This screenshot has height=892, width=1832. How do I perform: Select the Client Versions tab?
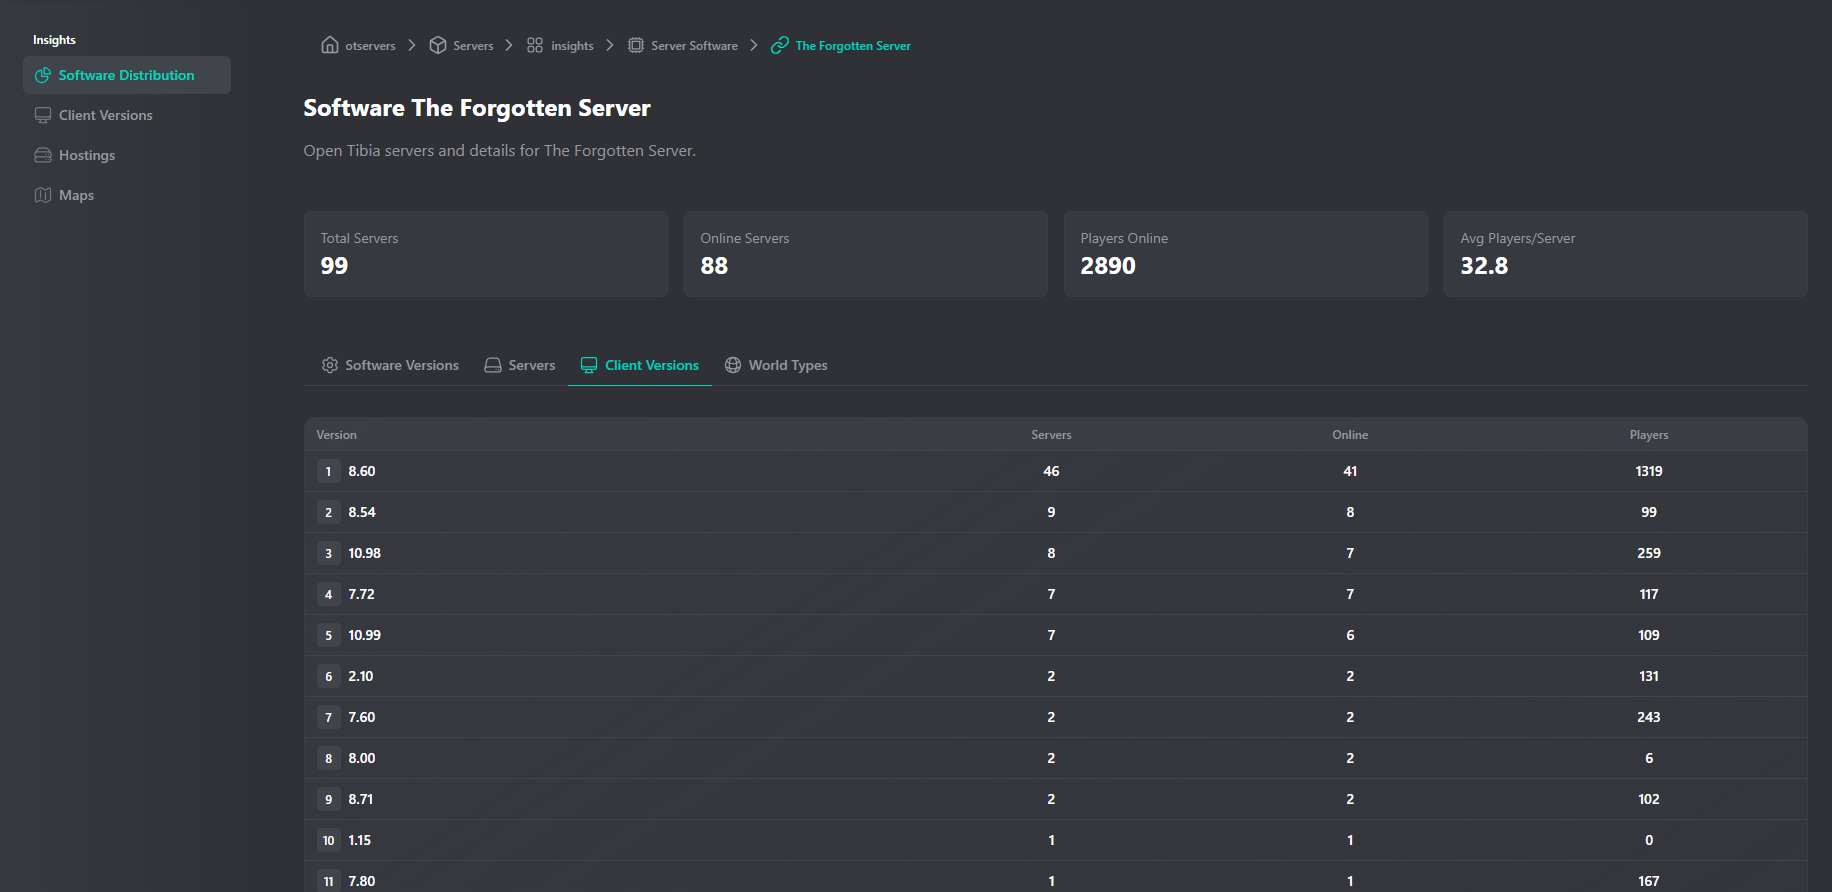pos(640,365)
